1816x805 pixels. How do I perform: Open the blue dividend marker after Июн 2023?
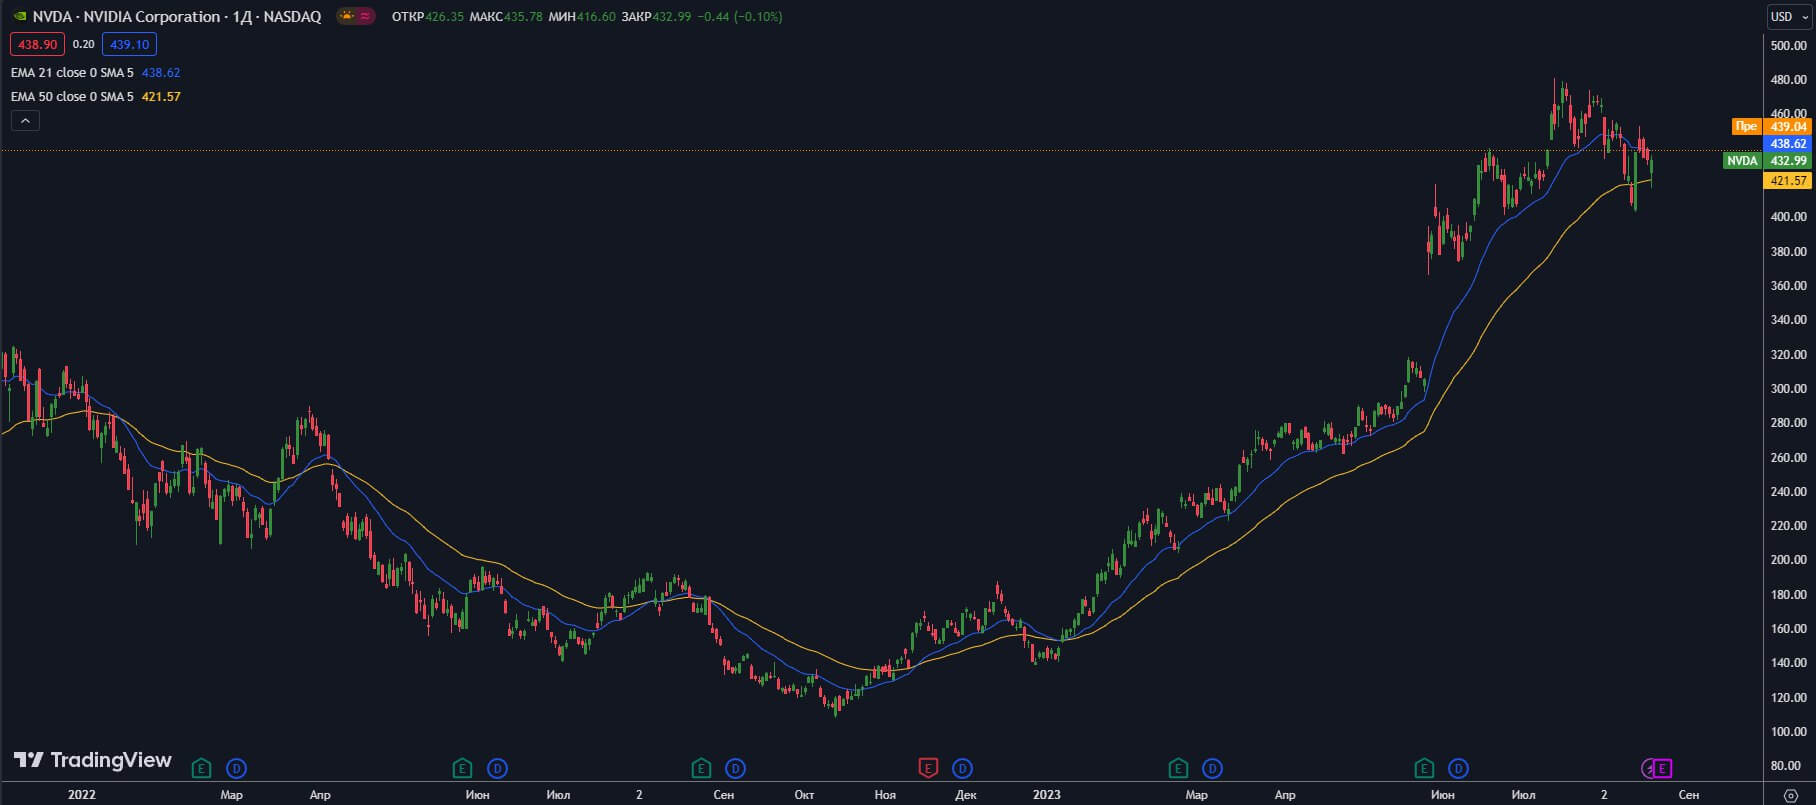pyautogui.click(x=1459, y=768)
